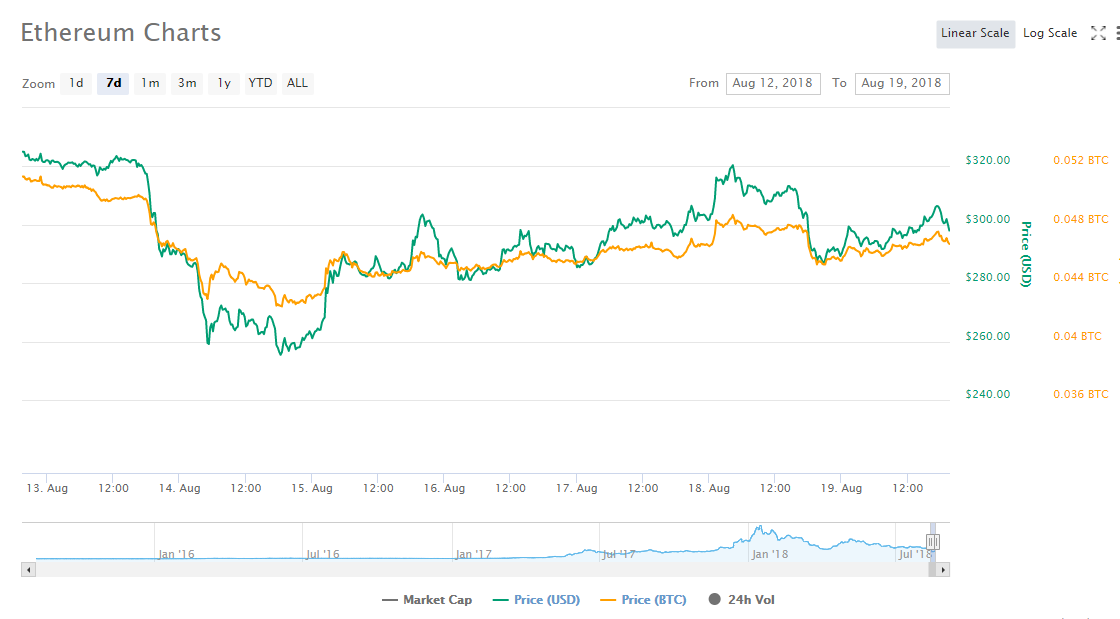Image resolution: width=1120 pixels, height=619 pixels.
Task: Zoom chart to 1m
Action: (150, 83)
